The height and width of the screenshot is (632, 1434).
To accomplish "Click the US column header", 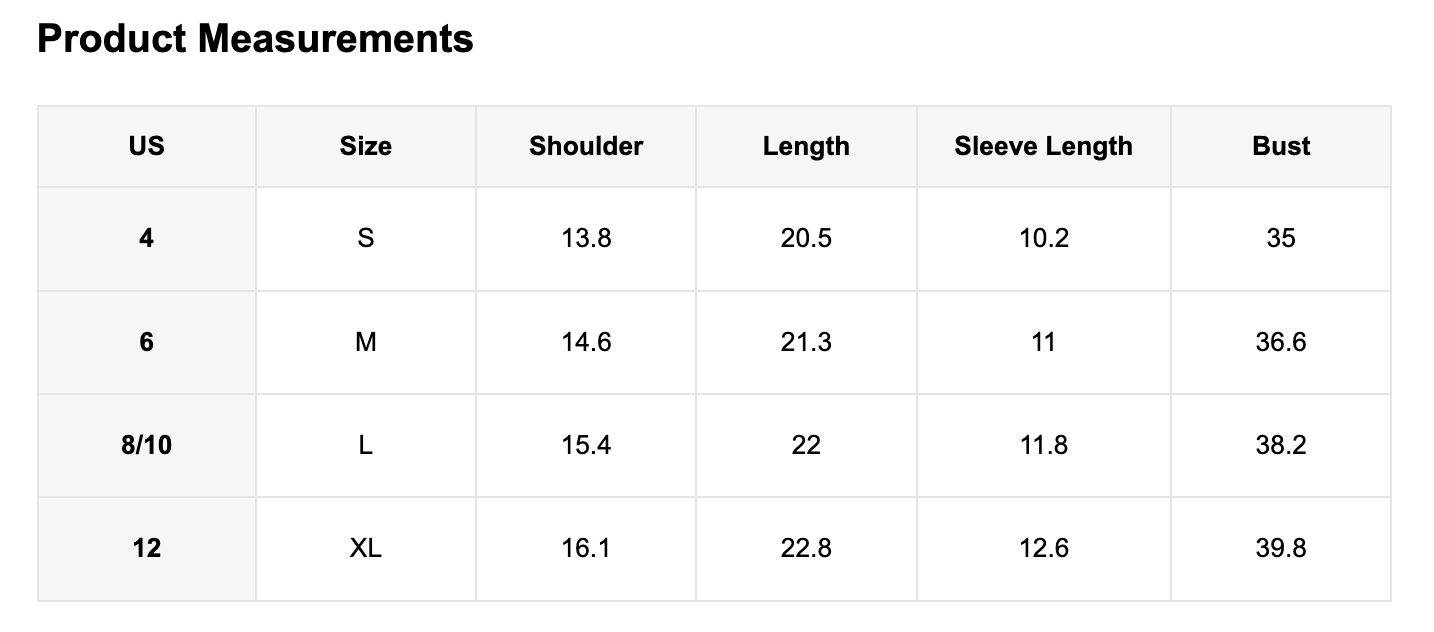I will click(x=146, y=146).
